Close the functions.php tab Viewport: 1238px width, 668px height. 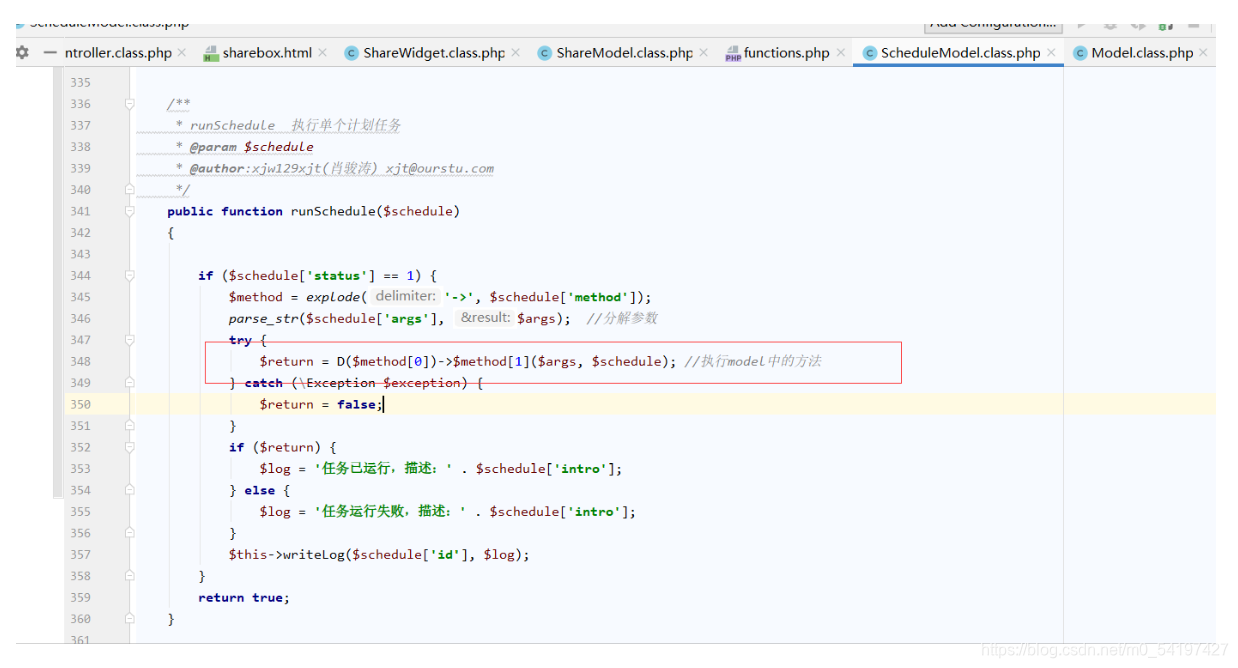point(841,53)
